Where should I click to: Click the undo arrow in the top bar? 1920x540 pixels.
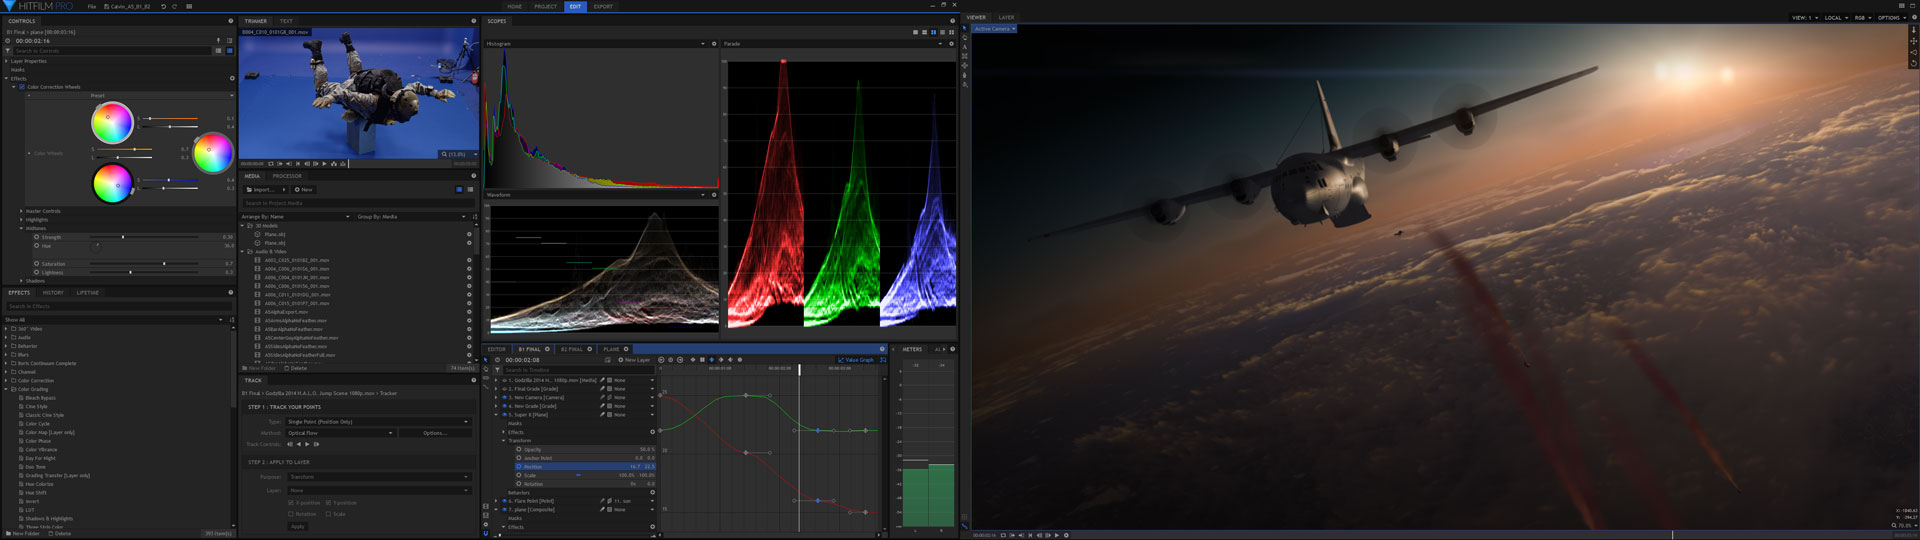click(164, 6)
